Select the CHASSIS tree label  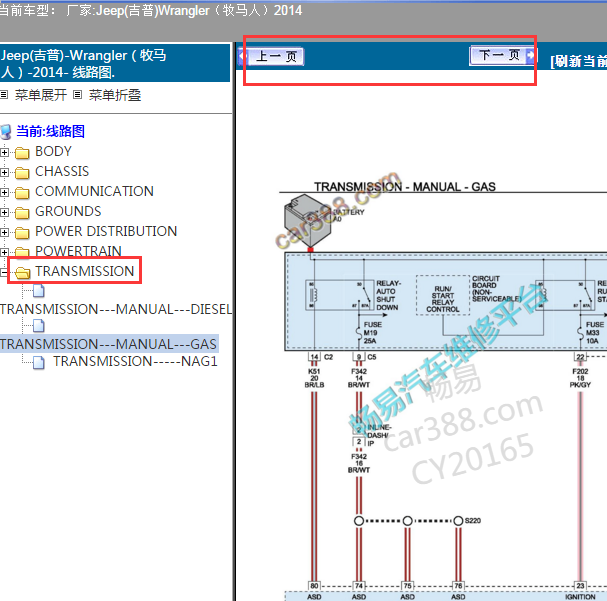tap(62, 171)
